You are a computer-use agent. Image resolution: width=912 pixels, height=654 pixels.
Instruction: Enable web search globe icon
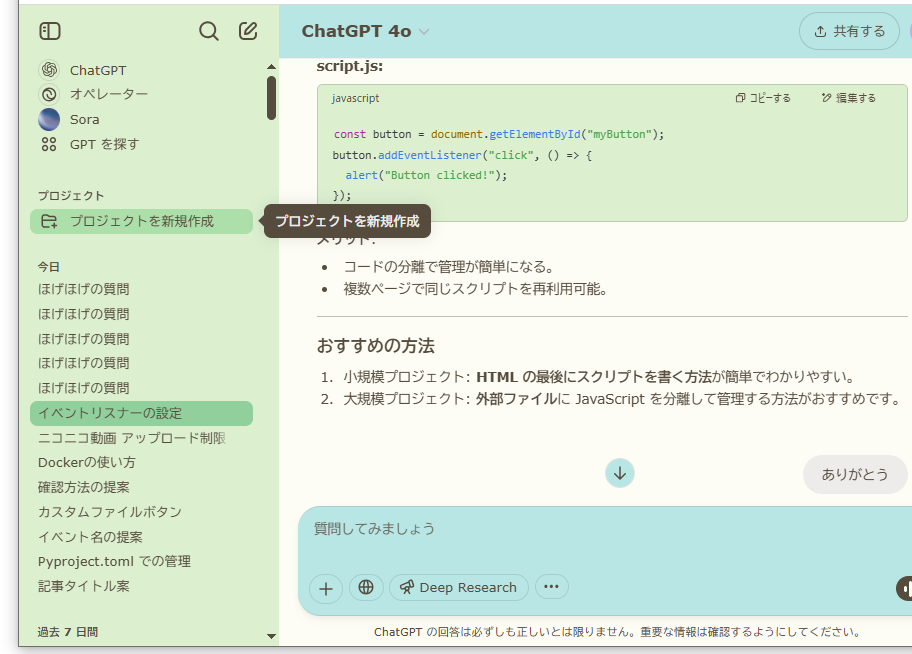[x=366, y=587]
